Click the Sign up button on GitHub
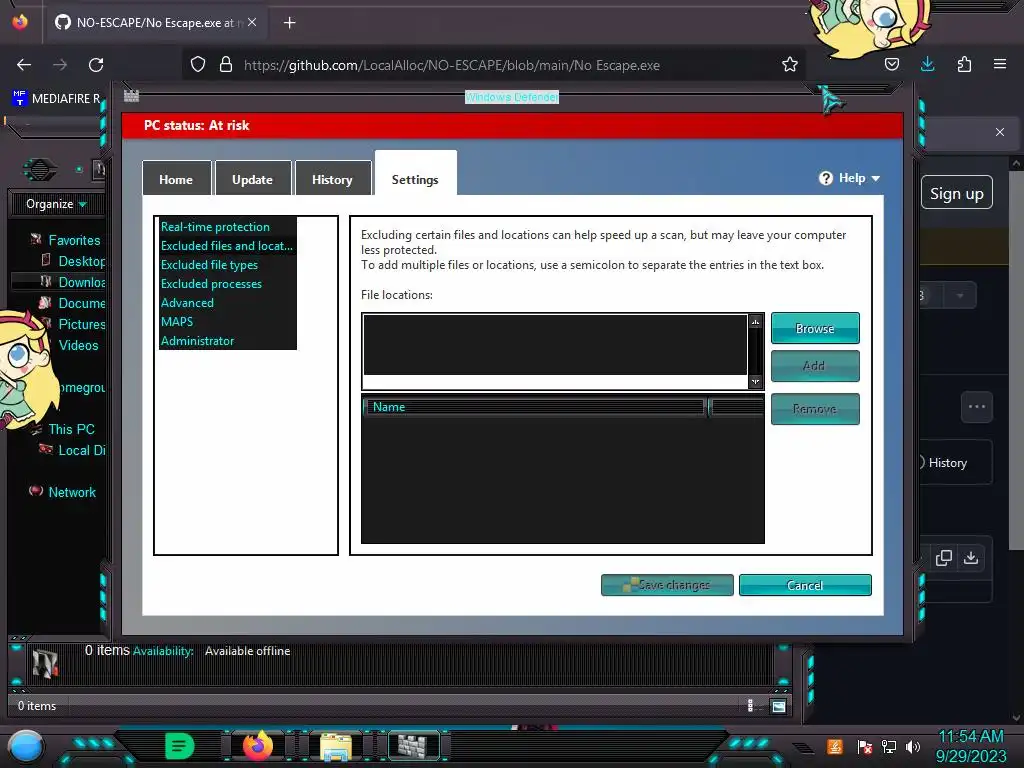Image resolution: width=1024 pixels, height=768 pixels. coord(957,193)
